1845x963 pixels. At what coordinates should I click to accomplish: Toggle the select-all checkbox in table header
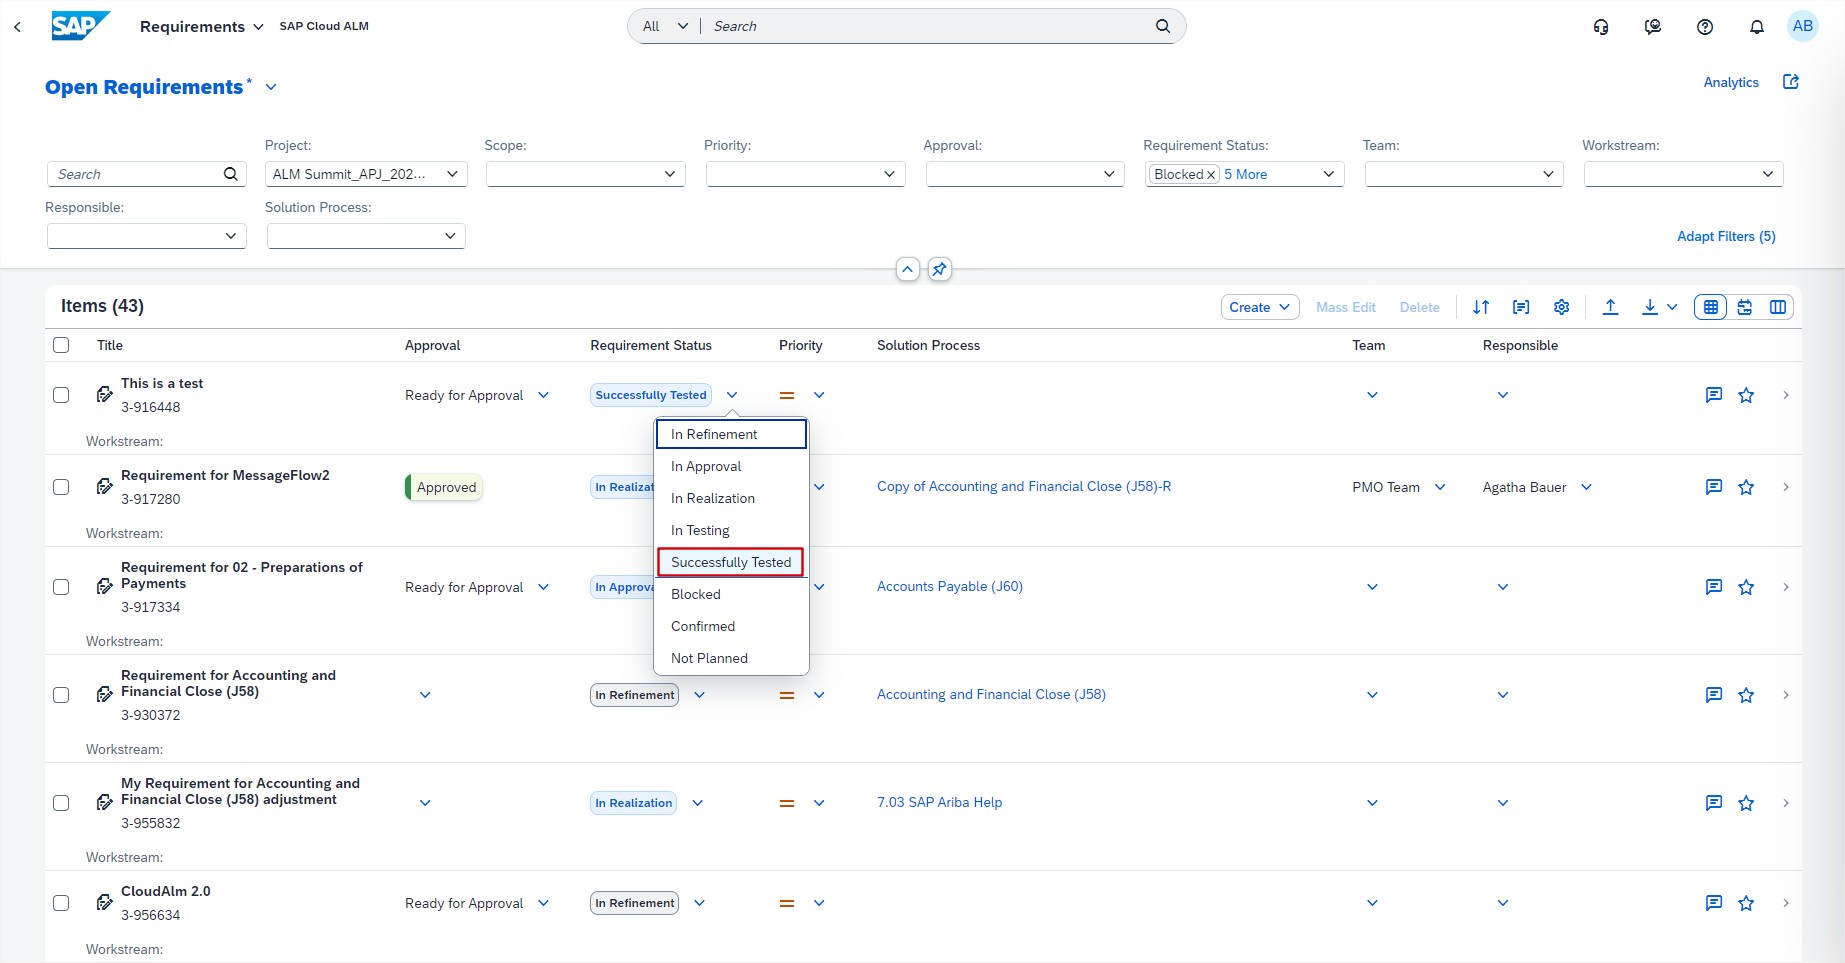pyautogui.click(x=61, y=345)
